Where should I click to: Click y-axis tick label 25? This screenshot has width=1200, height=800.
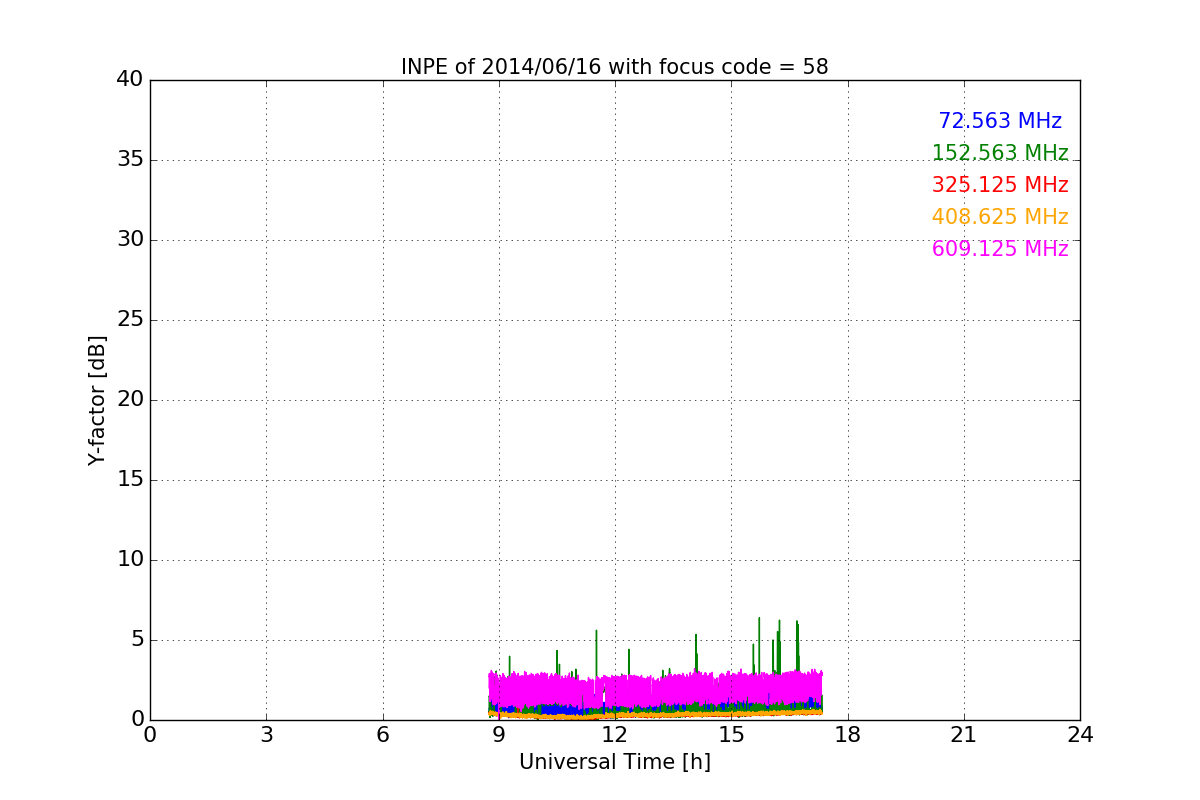click(x=130, y=320)
